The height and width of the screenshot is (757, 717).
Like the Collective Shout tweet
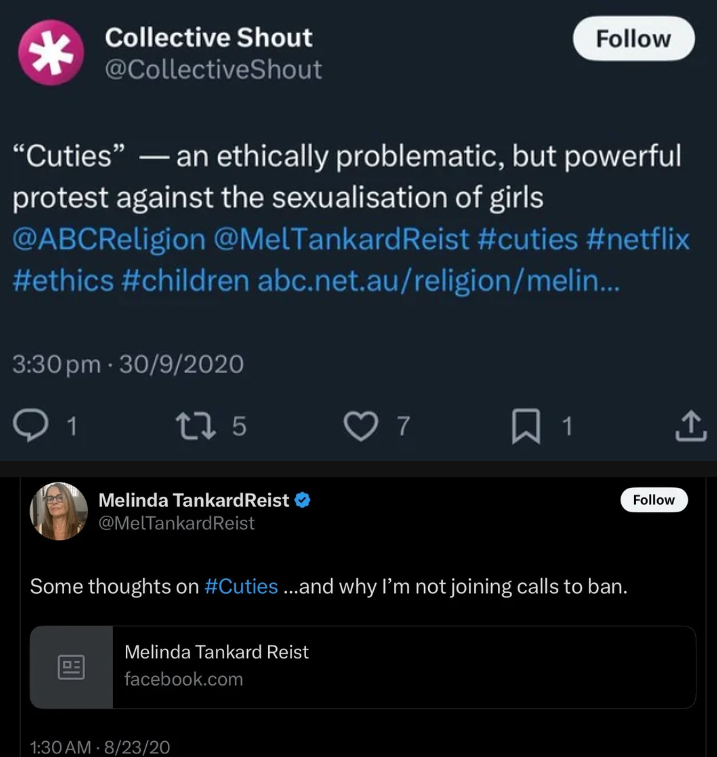point(359,427)
